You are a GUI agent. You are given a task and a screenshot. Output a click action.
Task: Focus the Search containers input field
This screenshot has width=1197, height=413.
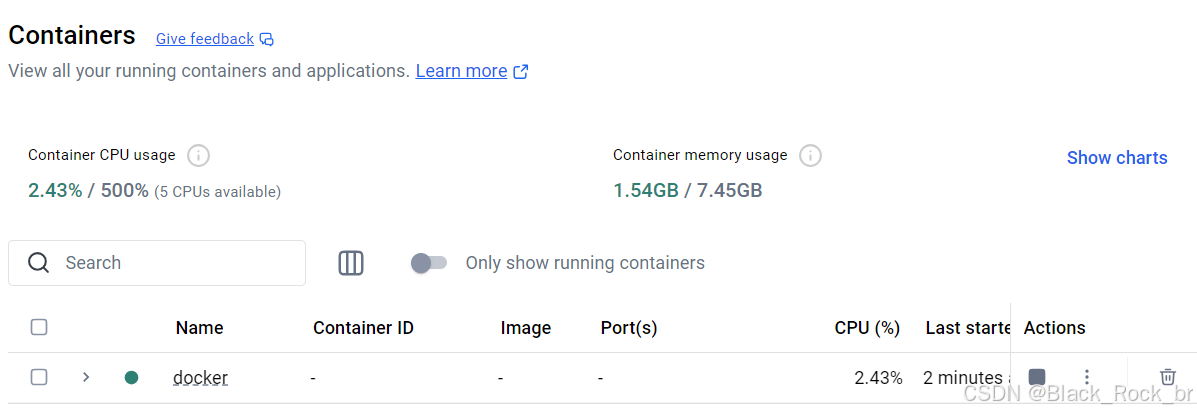(x=156, y=263)
